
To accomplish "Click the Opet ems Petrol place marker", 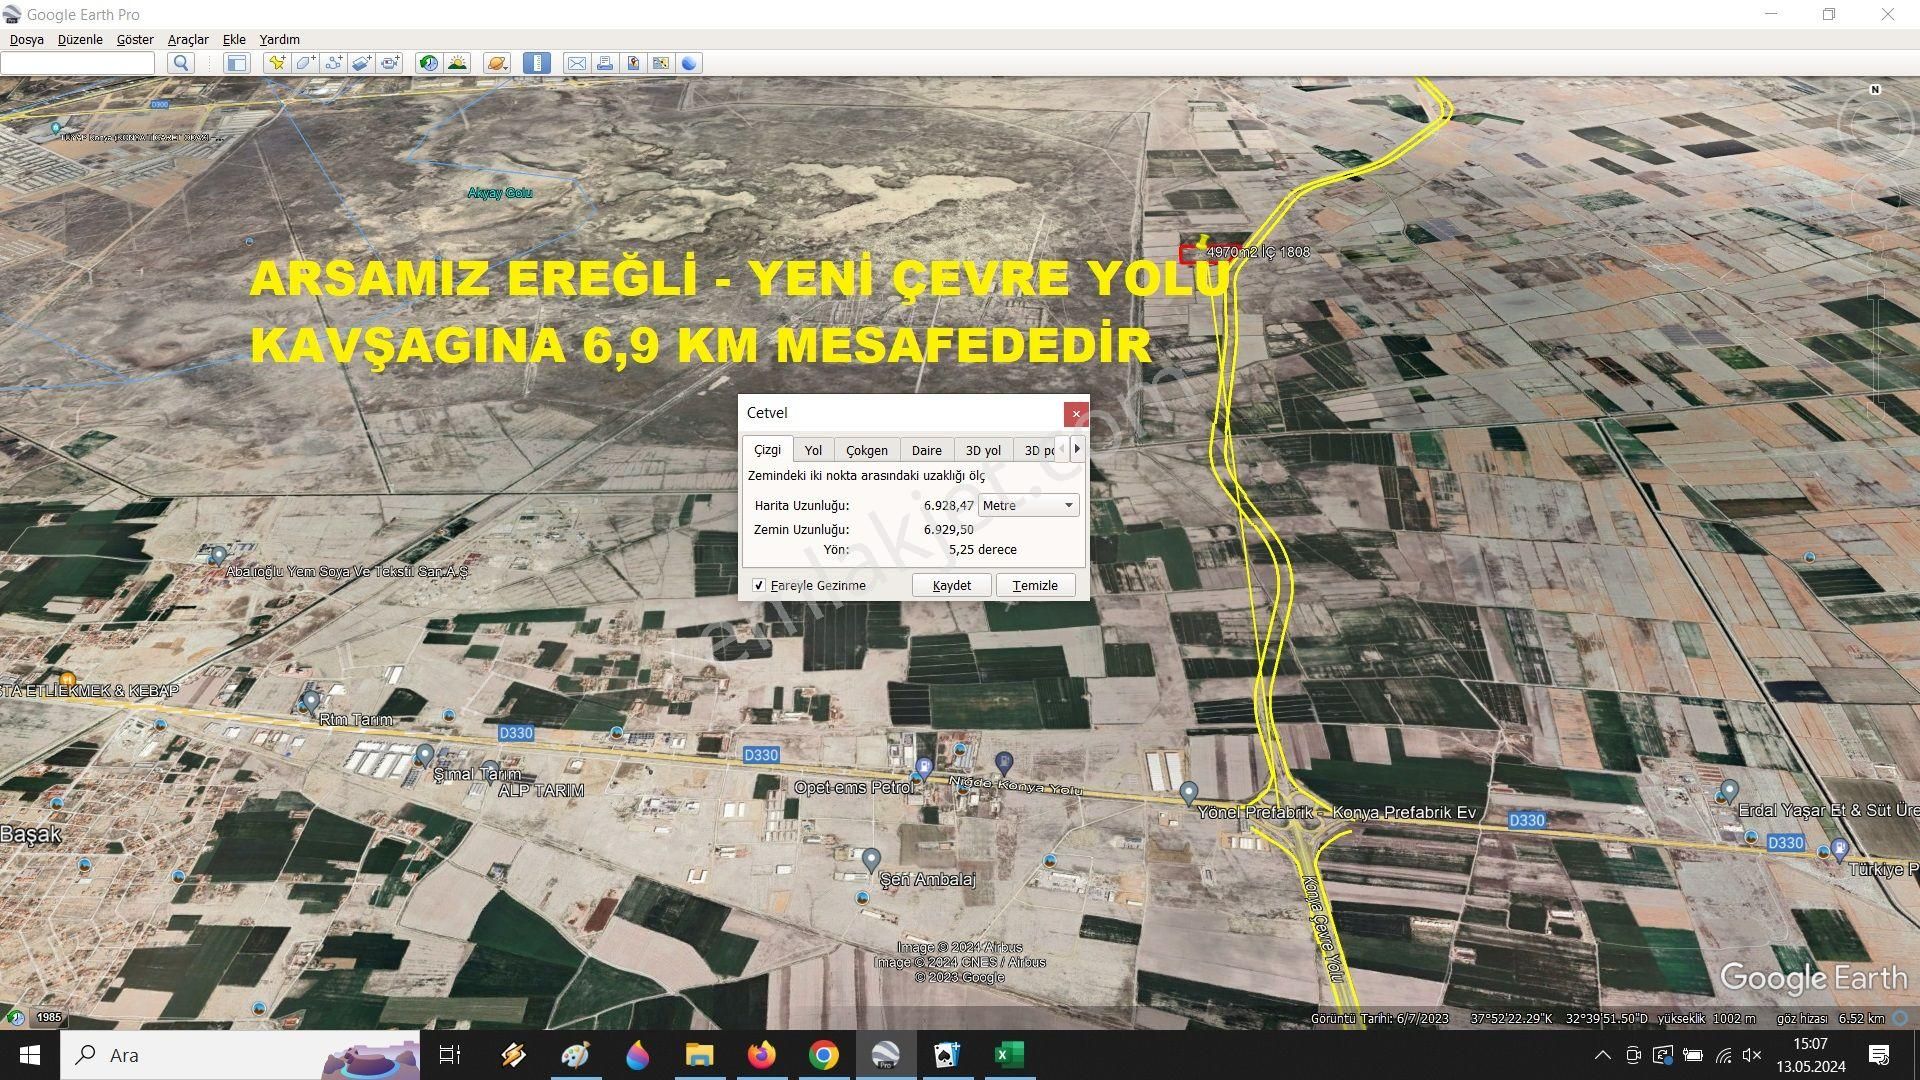I will (x=924, y=769).
